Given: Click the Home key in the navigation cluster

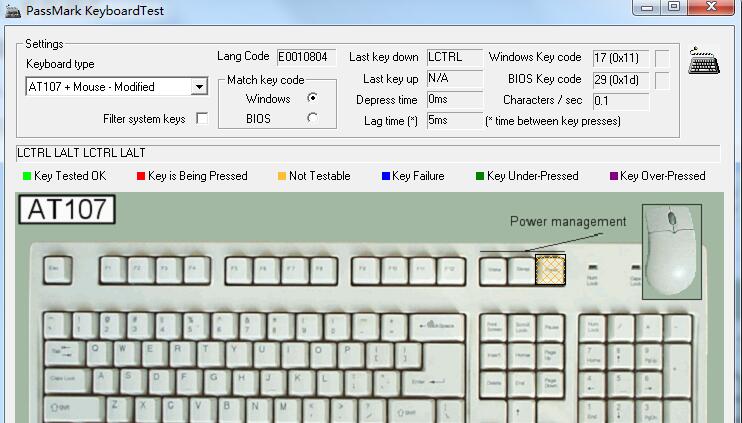Looking at the screenshot, I should click(x=522, y=357).
